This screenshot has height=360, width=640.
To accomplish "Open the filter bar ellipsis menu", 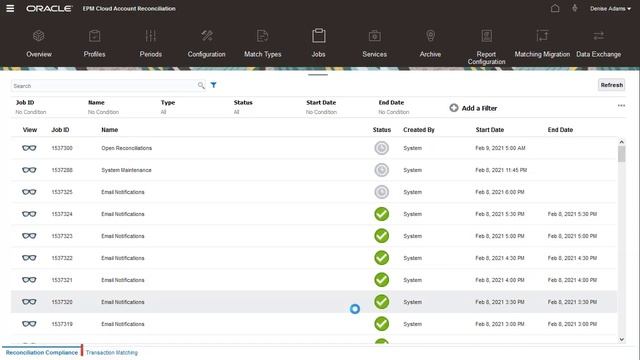I will pyautogui.click(x=621, y=105).
